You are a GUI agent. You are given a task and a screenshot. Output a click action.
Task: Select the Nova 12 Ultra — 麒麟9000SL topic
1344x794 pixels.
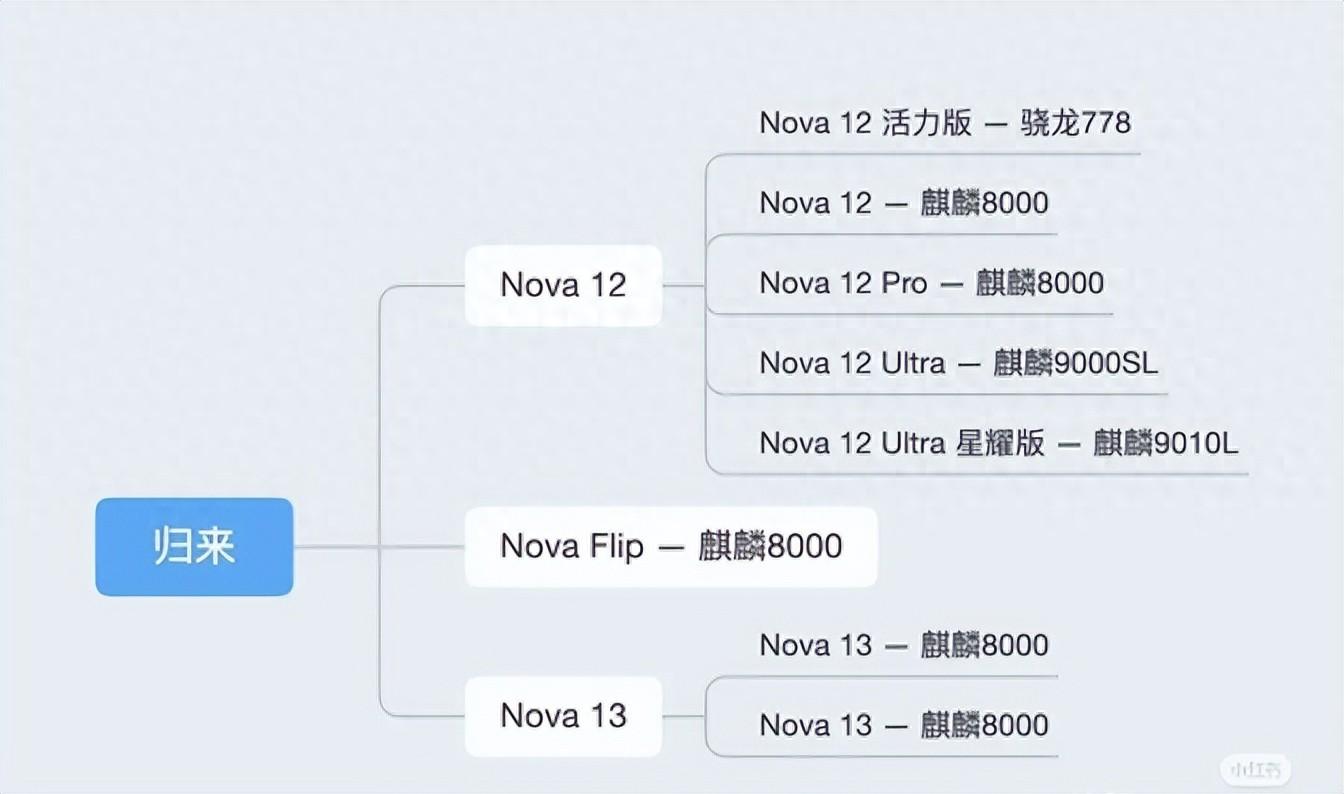[959, 363]
